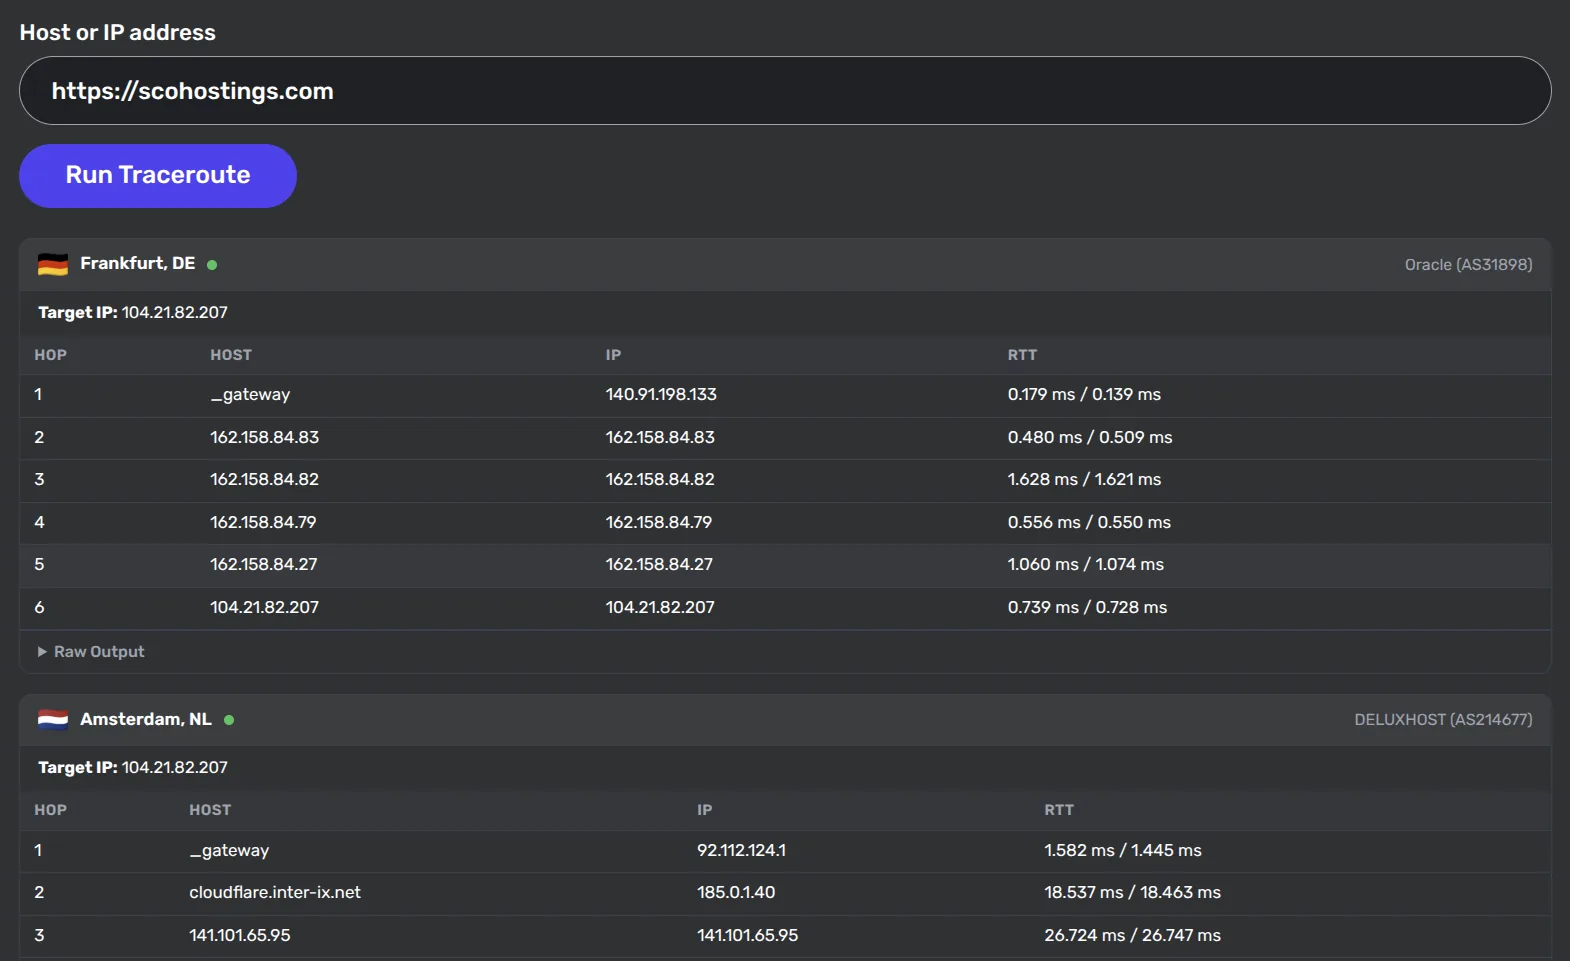The width and height of the screenshot is (1570, 961).
Task: Click RTT 26.724 ms / 26.747 ms
Action: tap(1133, 936)
